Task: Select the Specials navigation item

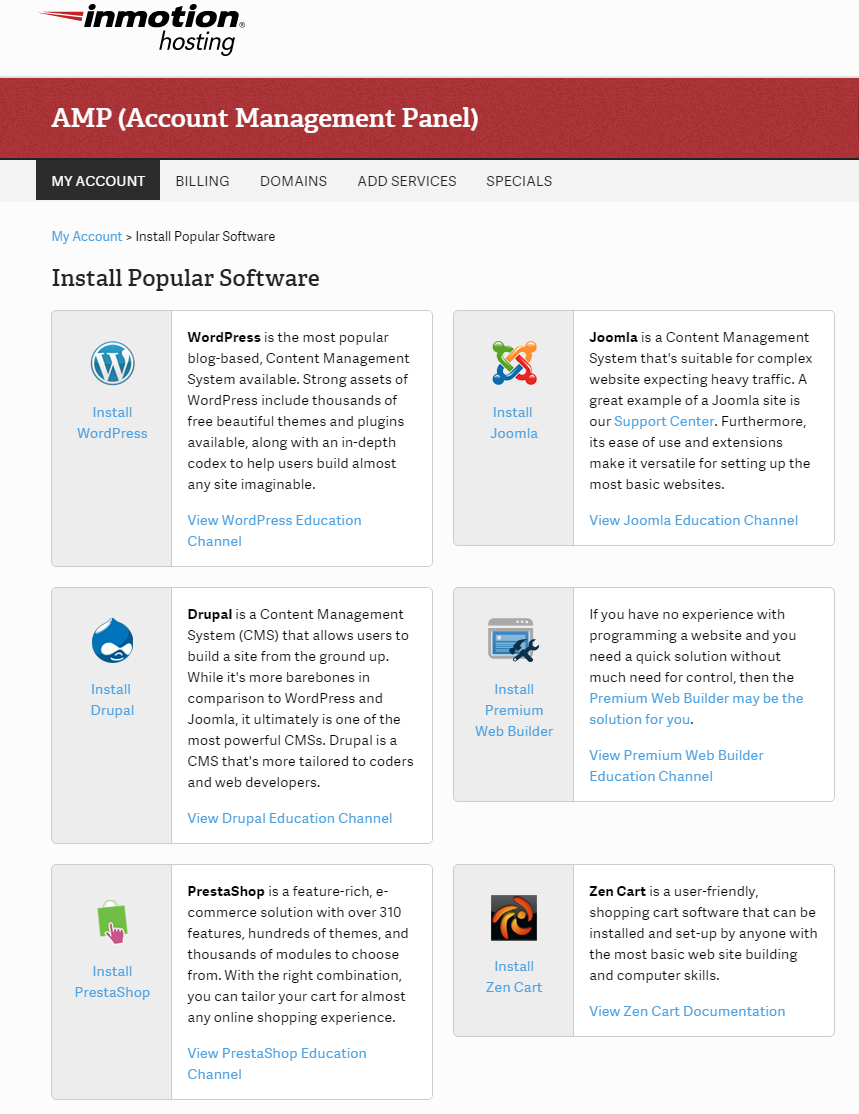Action: (x=519, y=181)
